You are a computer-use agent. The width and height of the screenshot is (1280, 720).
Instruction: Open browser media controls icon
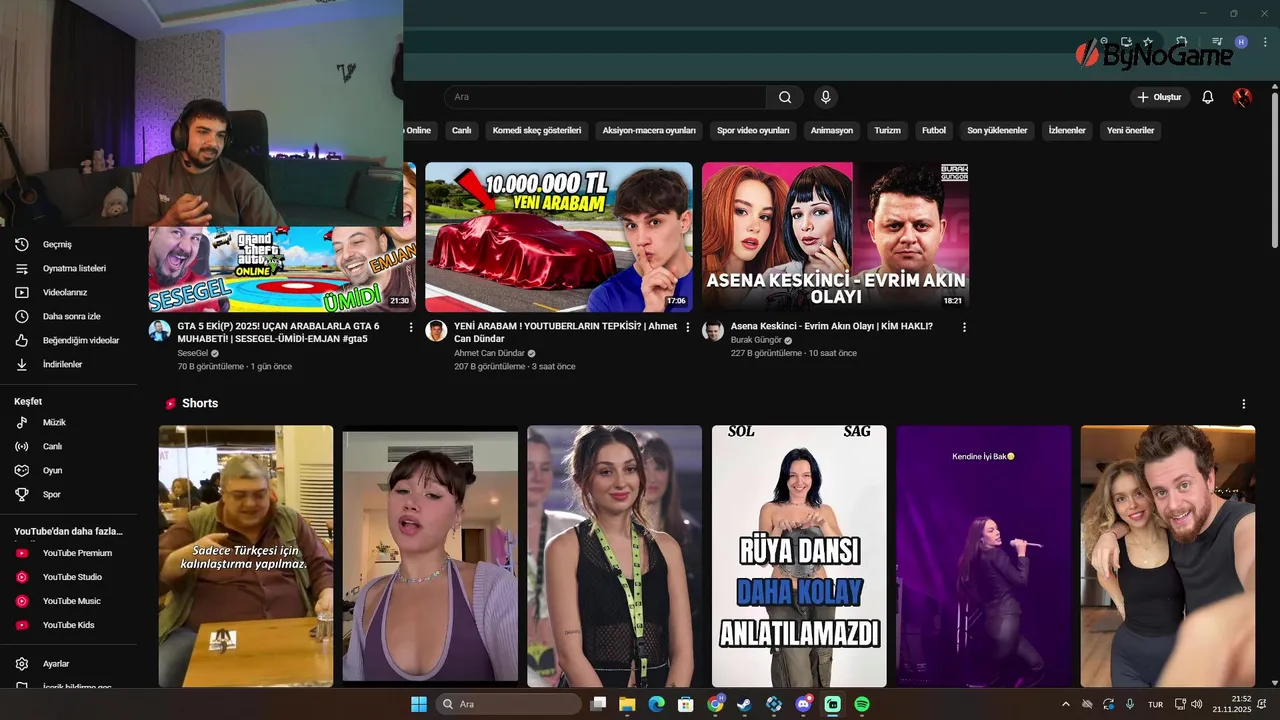click(1217, 42)
